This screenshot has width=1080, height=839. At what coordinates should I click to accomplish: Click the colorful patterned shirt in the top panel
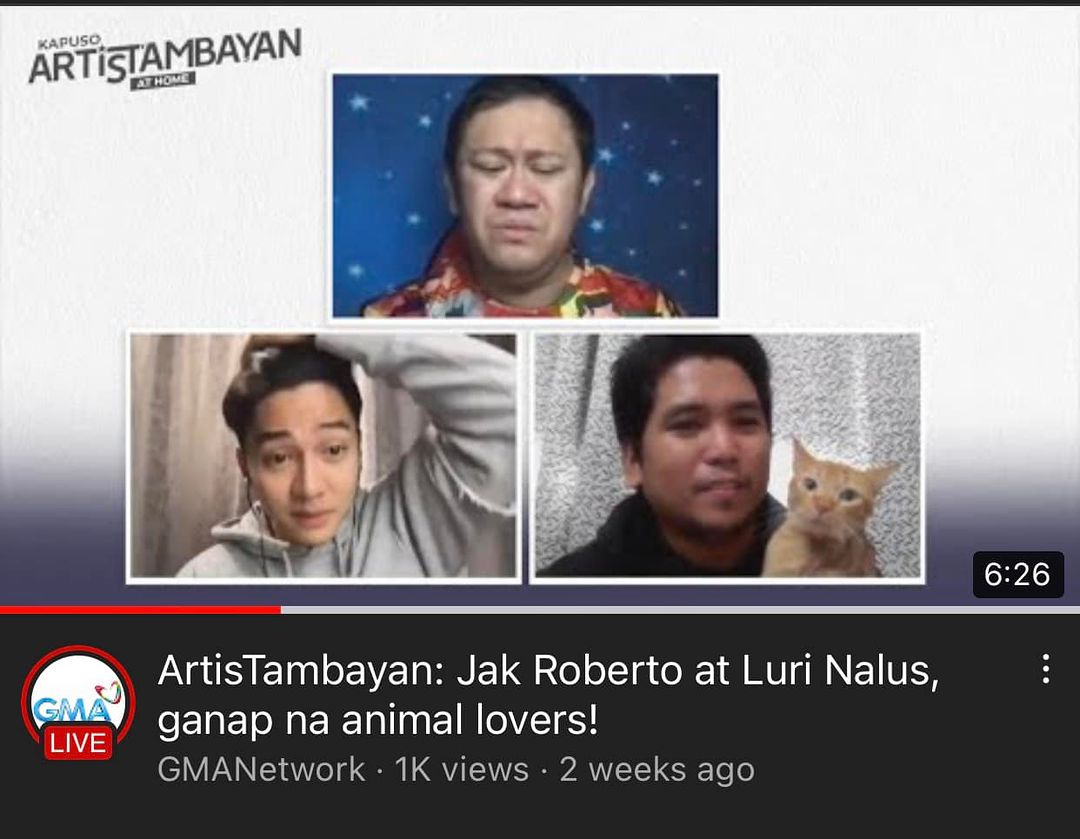tap(523, 288)
